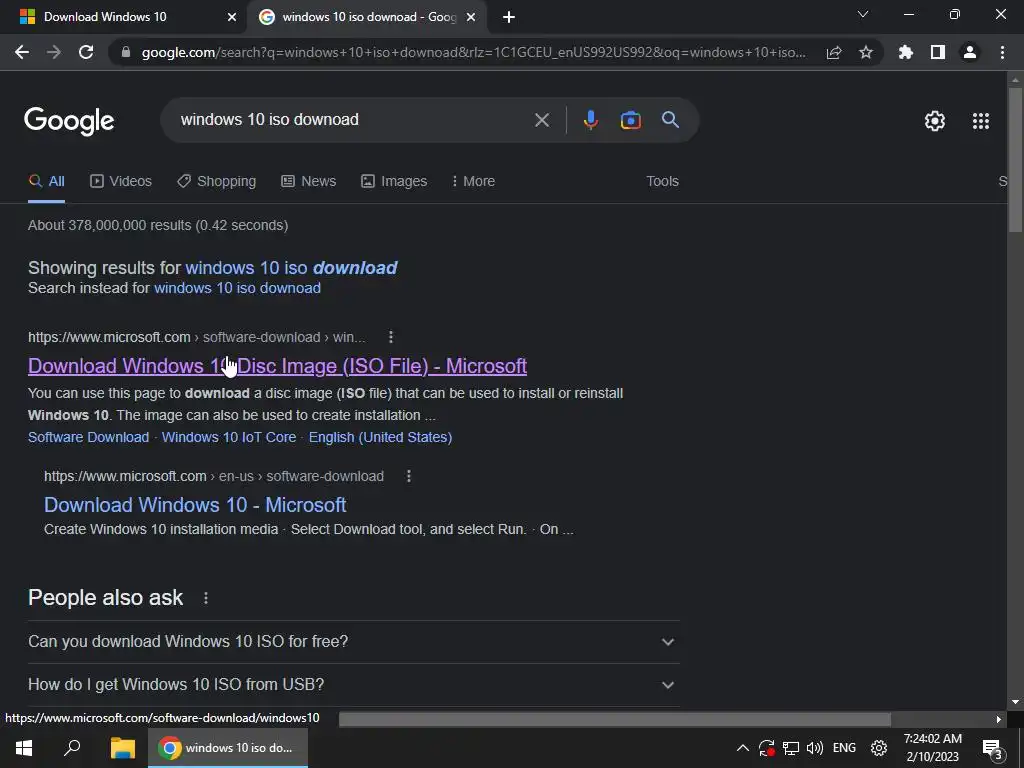
Task: Toggle the Chrome side panel
Action: [x=938, y=52]
